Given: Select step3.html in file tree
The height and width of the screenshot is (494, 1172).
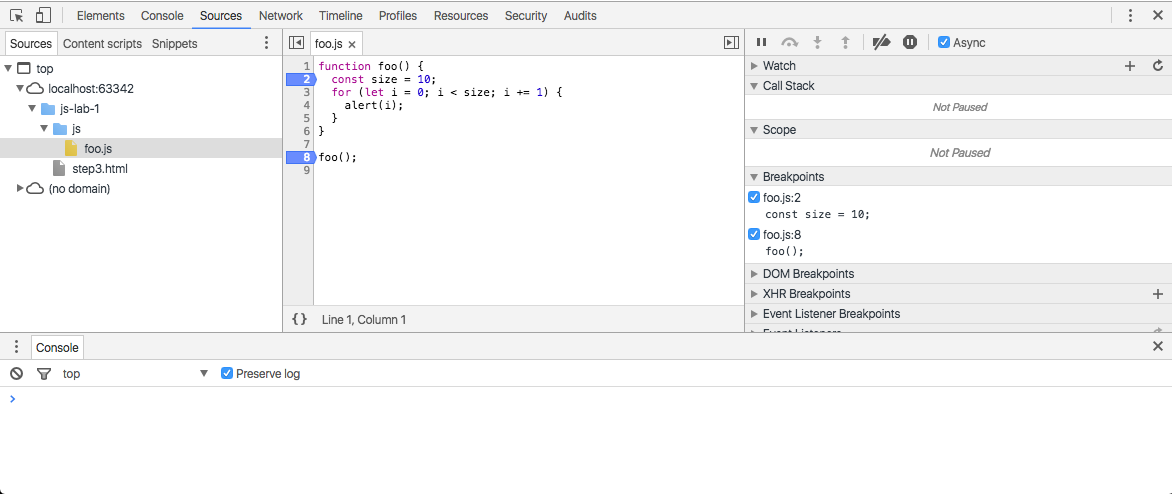Looking at the screenshot, I should (99, 168).
